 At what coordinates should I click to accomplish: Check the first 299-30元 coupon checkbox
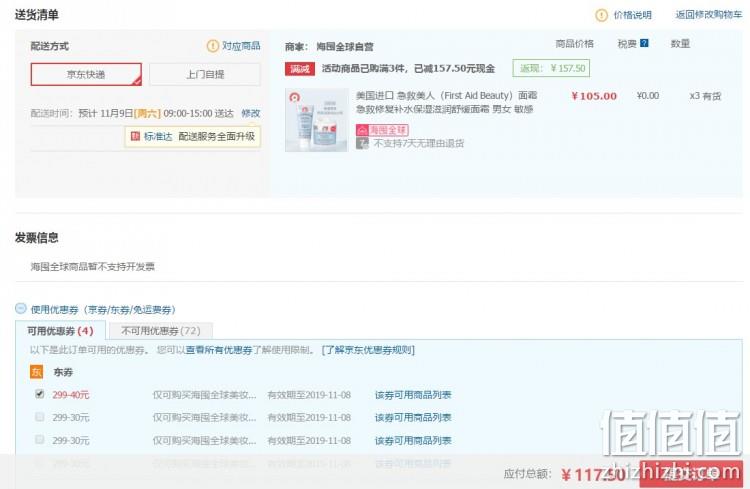coord(40,416)
